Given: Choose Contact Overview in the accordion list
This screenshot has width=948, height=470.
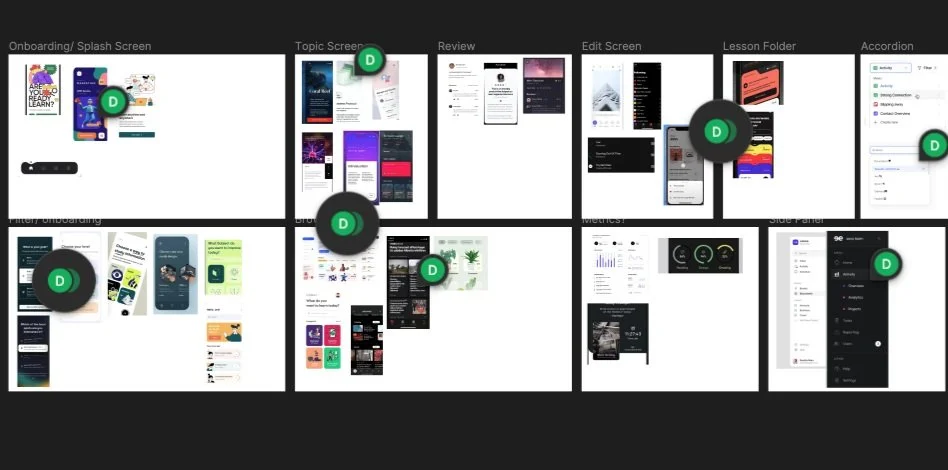Looking at the screenshot, I should [x=895, y=114].
